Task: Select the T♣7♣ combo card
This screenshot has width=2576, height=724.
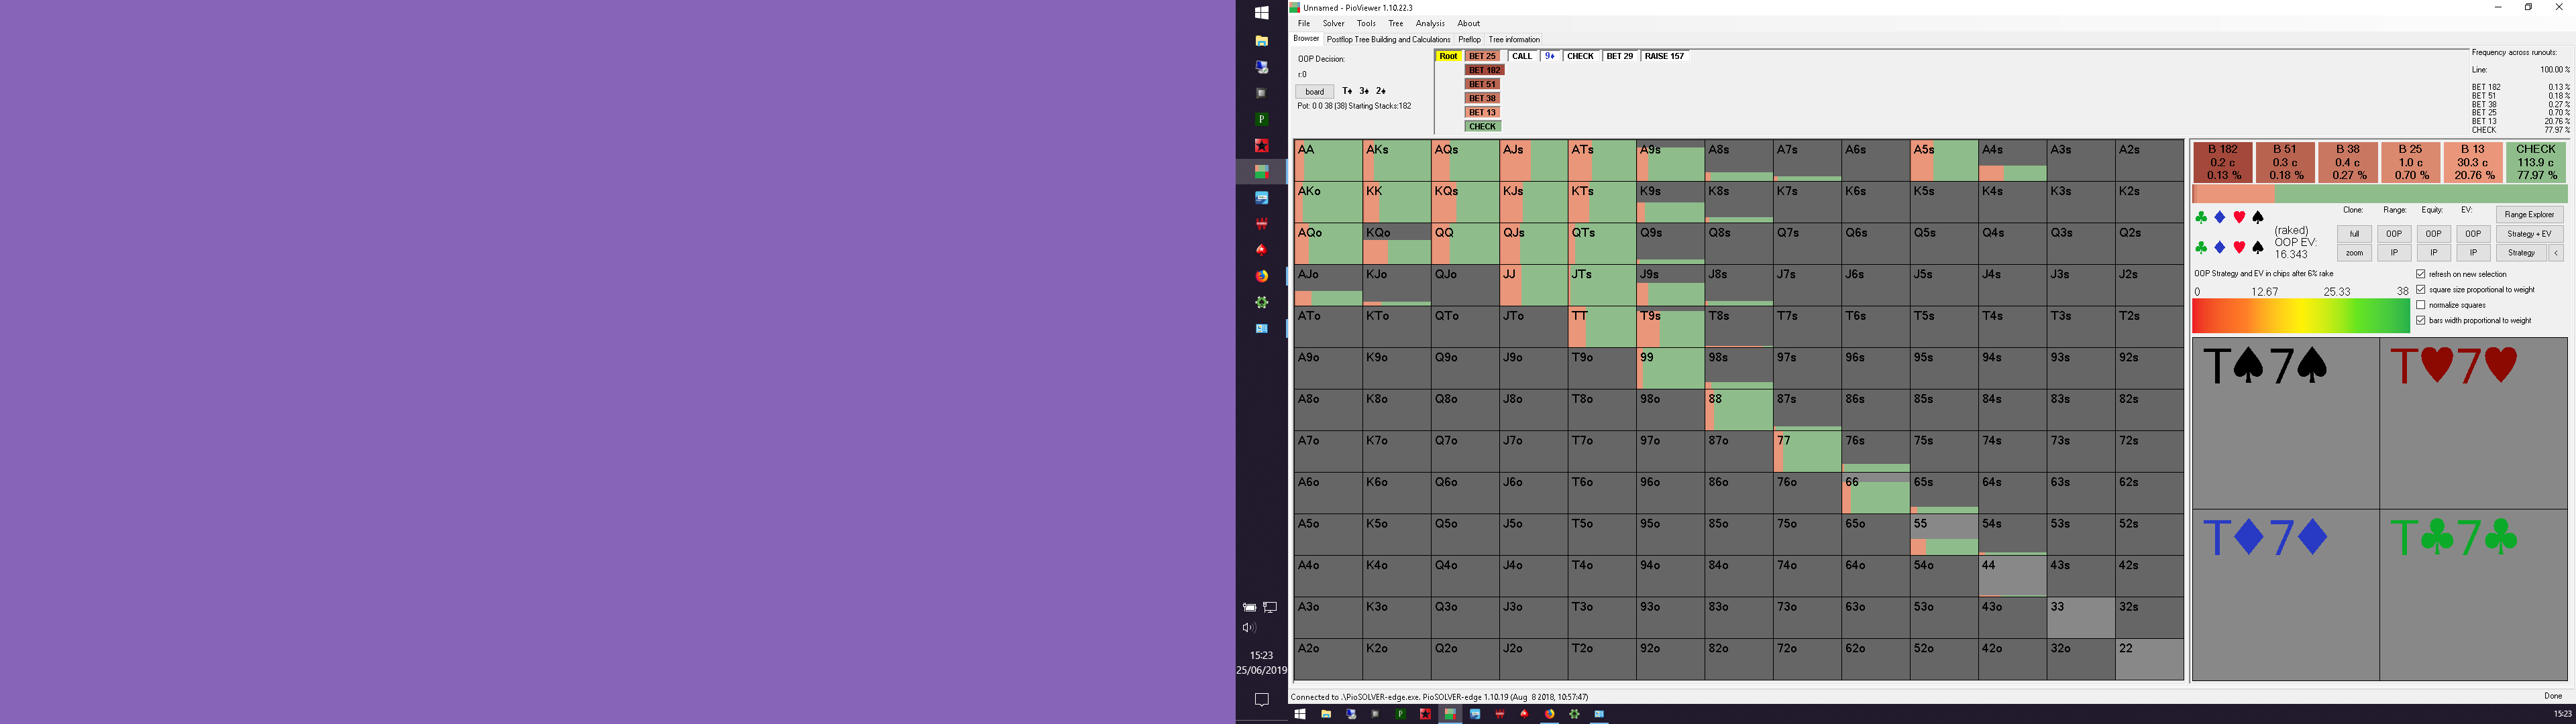Action: click(2473, 595)
